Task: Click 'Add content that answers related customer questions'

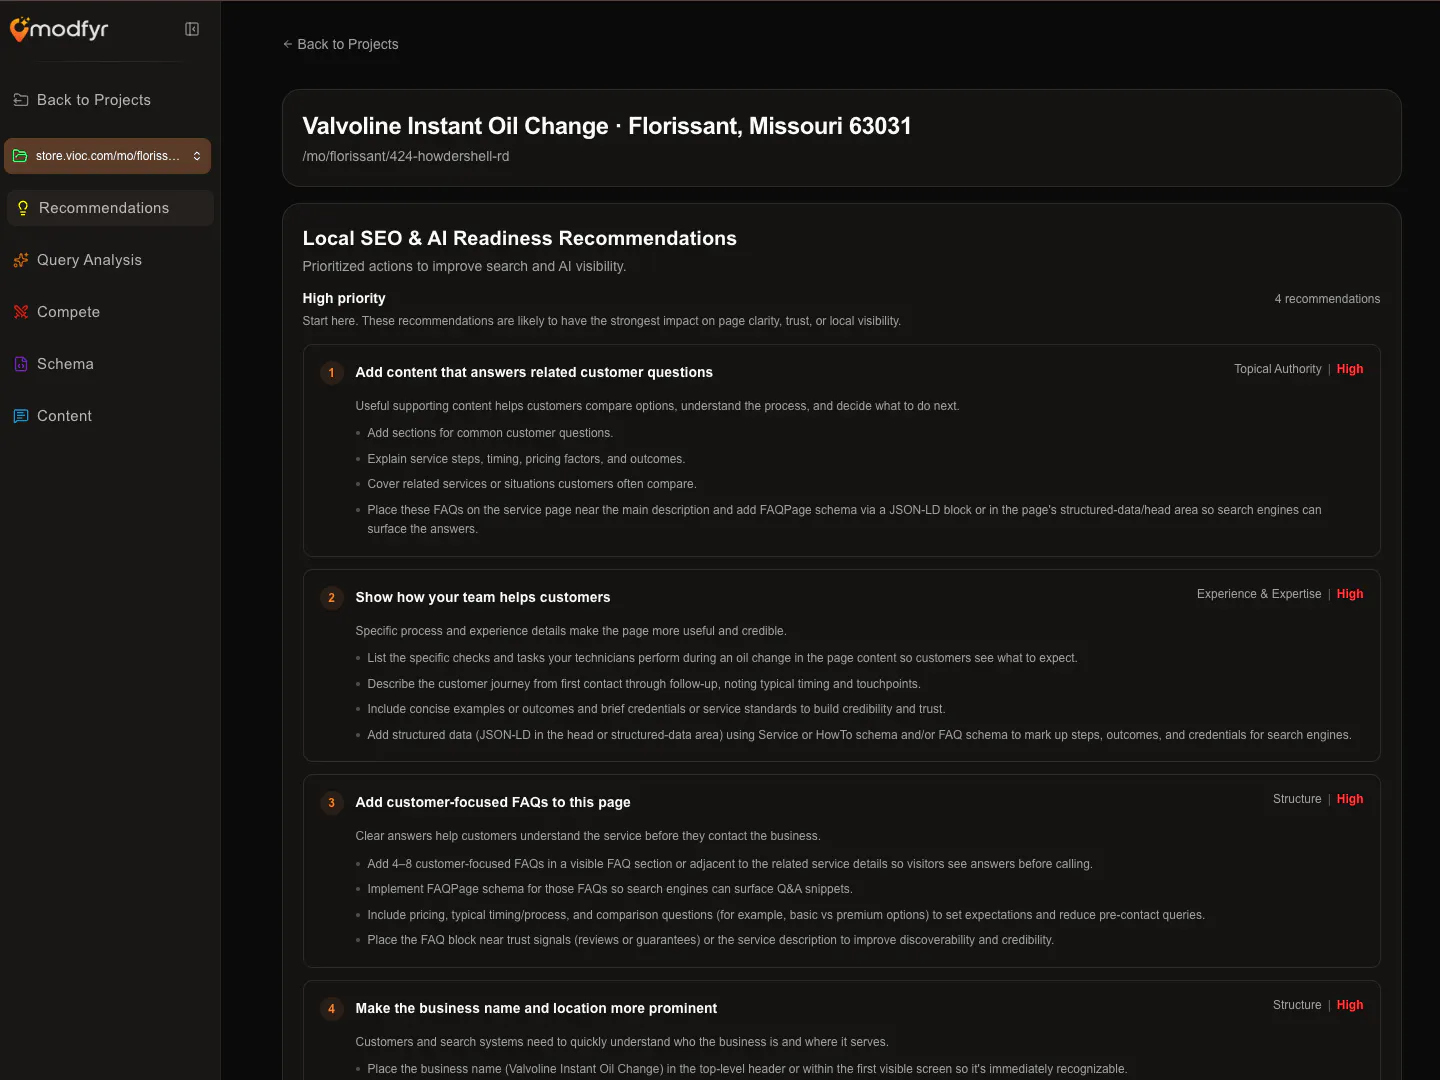Action: 534,372
